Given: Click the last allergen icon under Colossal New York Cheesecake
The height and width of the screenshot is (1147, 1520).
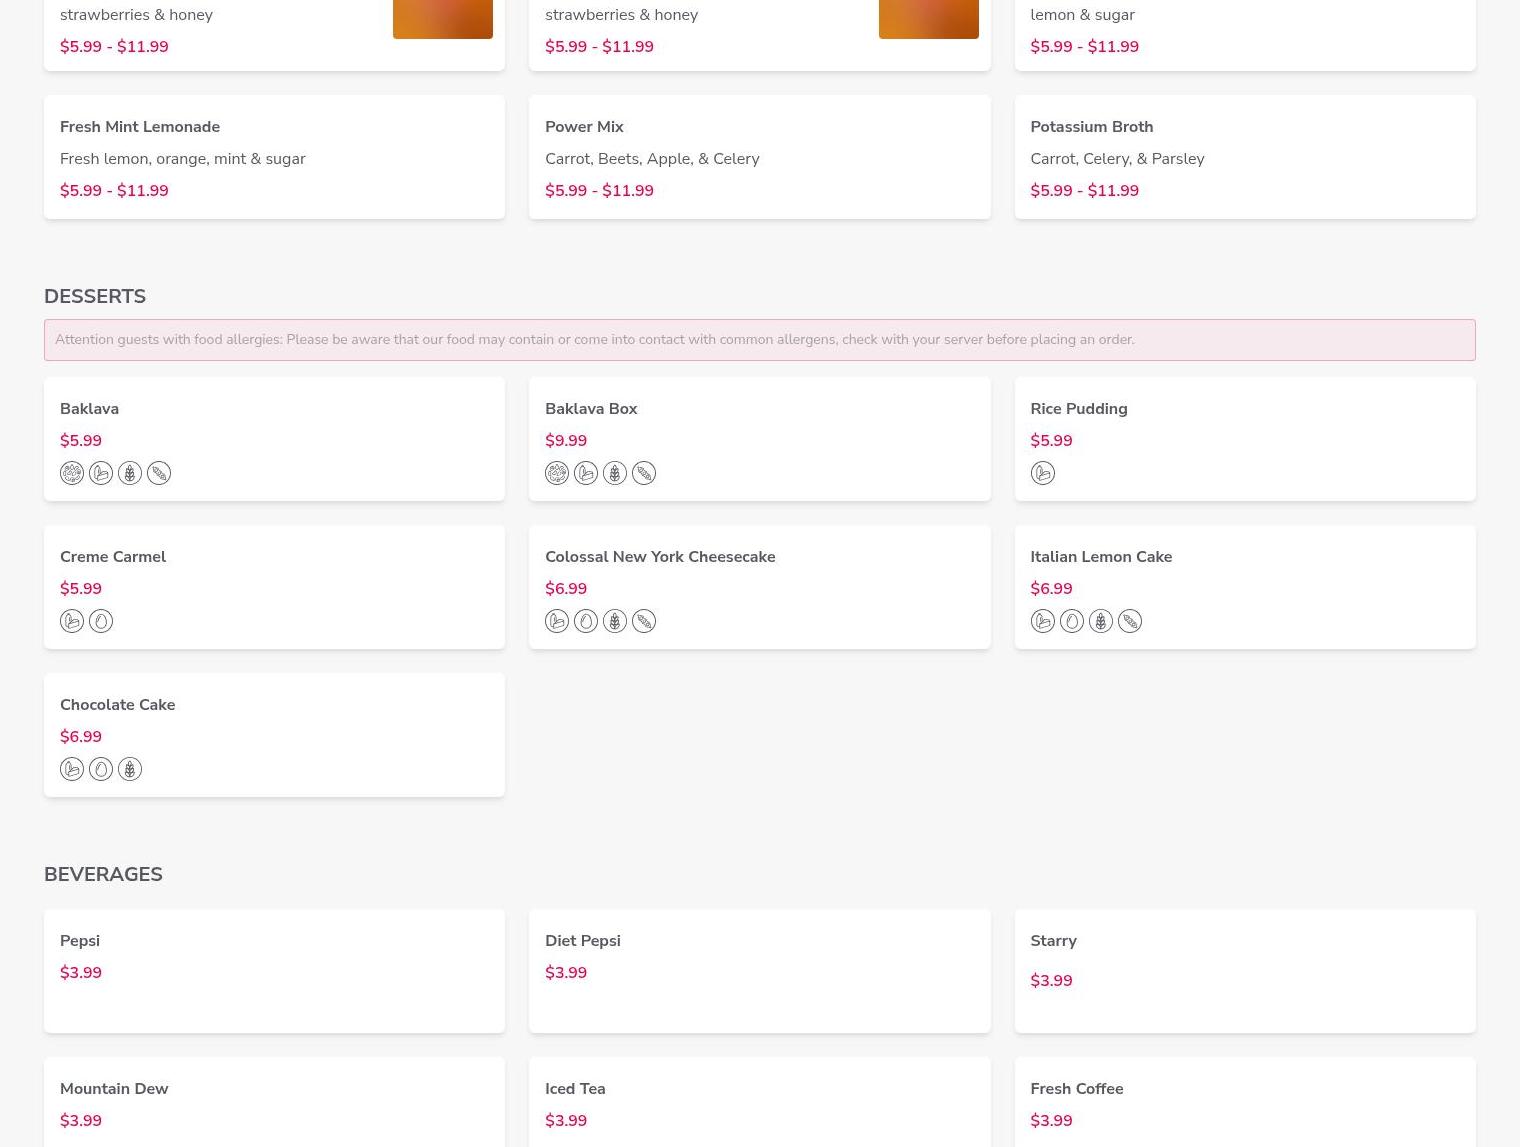Looking at the screenshot, I should click(x=644, y=621).
